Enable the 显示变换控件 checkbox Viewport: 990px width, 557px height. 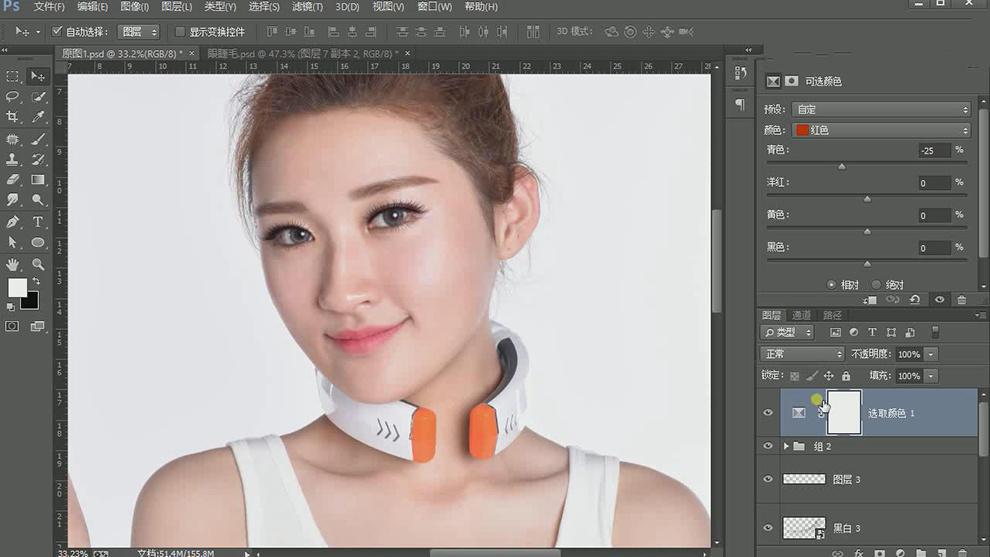[x=180, y=32]
